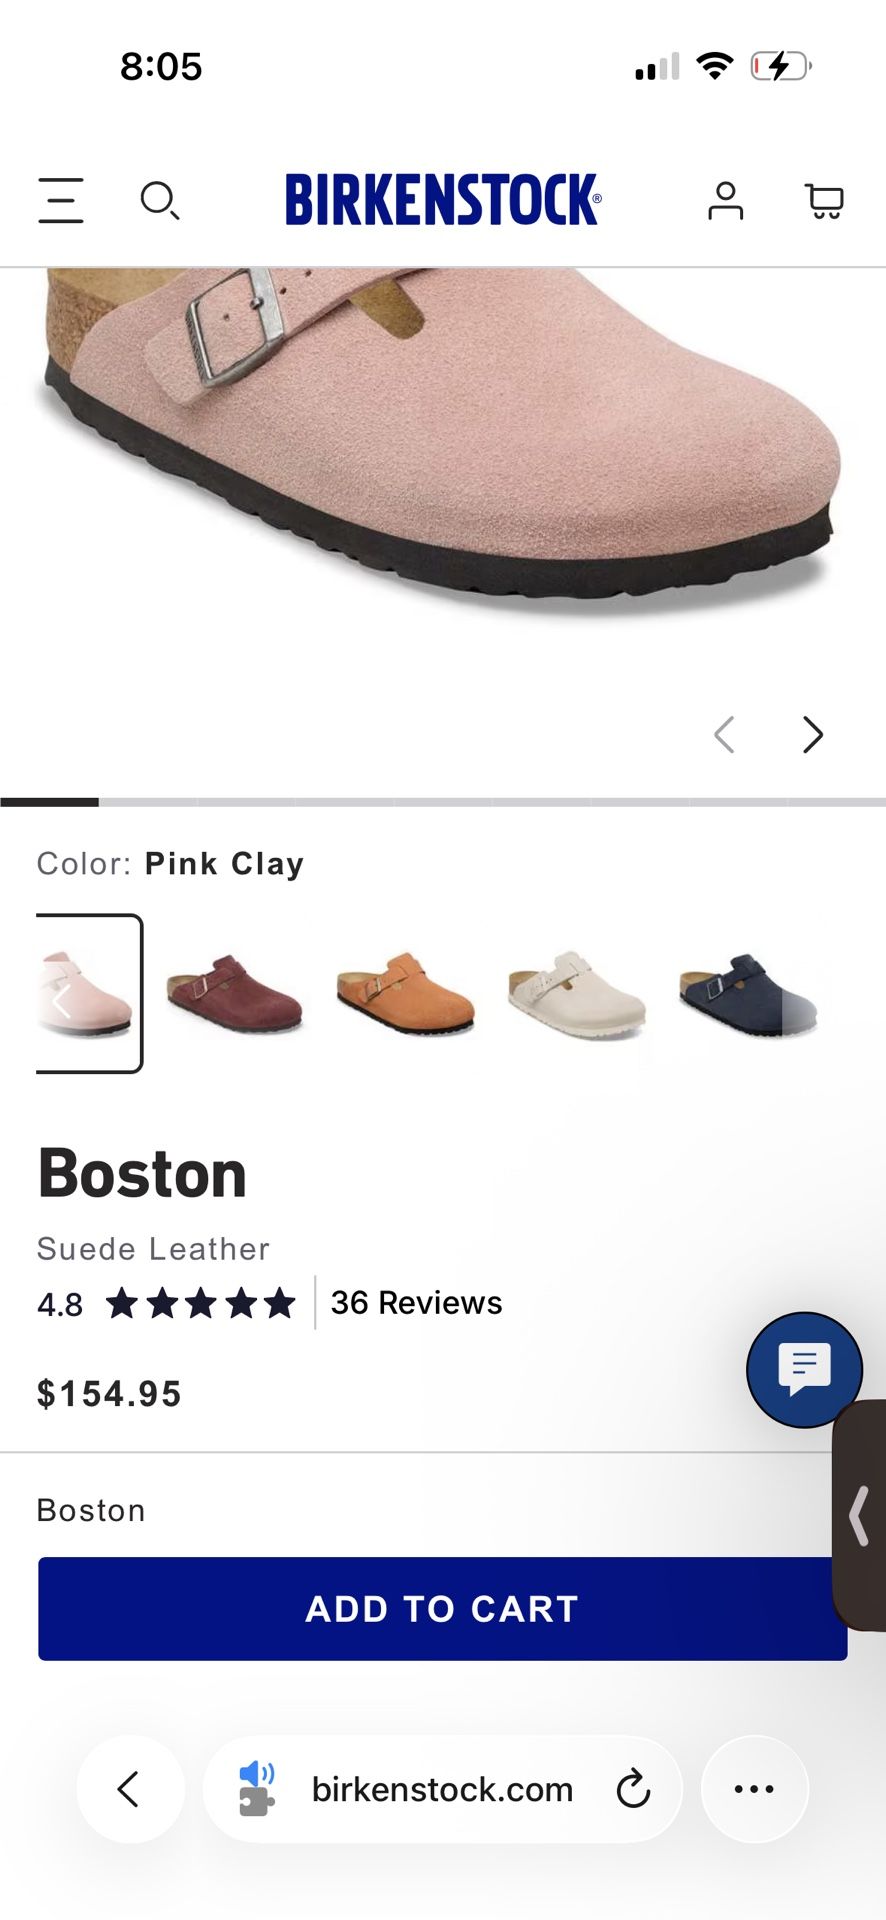Image resolution: width=886 pixels, height=1920 pixels.
Task: Tap the page extensions speaker icon
Action: click(x=256, y=1788)
